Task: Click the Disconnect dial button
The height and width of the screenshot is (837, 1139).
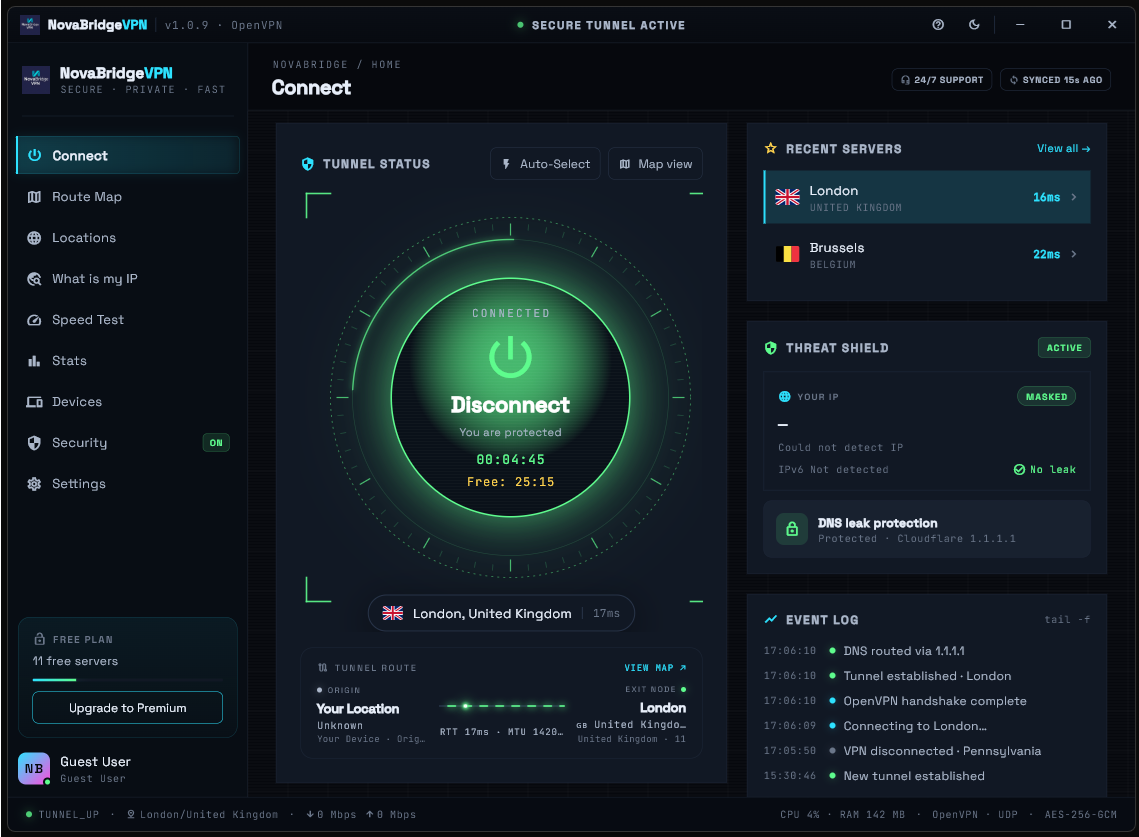Action: pyautogui.click(x=510, y=397)
